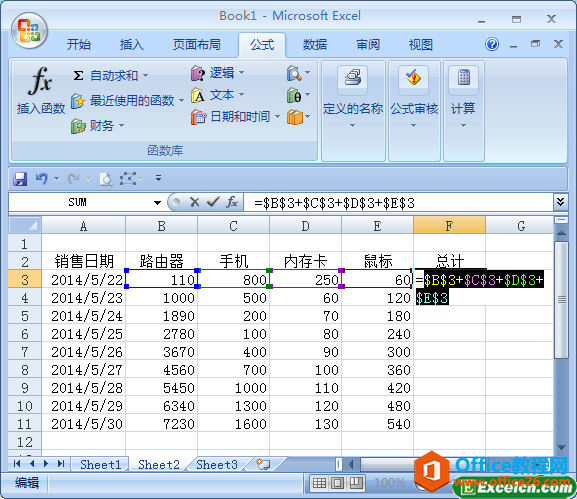Screen dimensions: 577x499
Task: Select all cells corner button
Action: click(25, 225)
